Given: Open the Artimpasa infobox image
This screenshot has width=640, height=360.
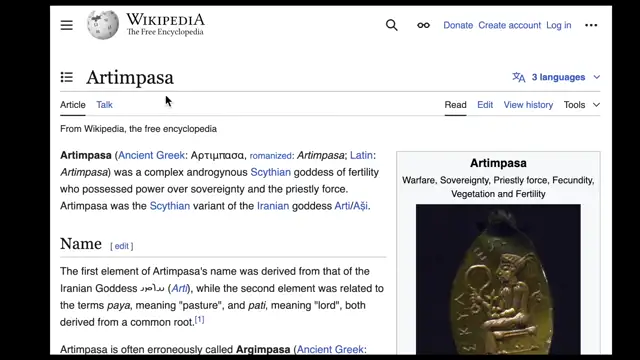Looking at the screenshot, I should click(498, 280).
